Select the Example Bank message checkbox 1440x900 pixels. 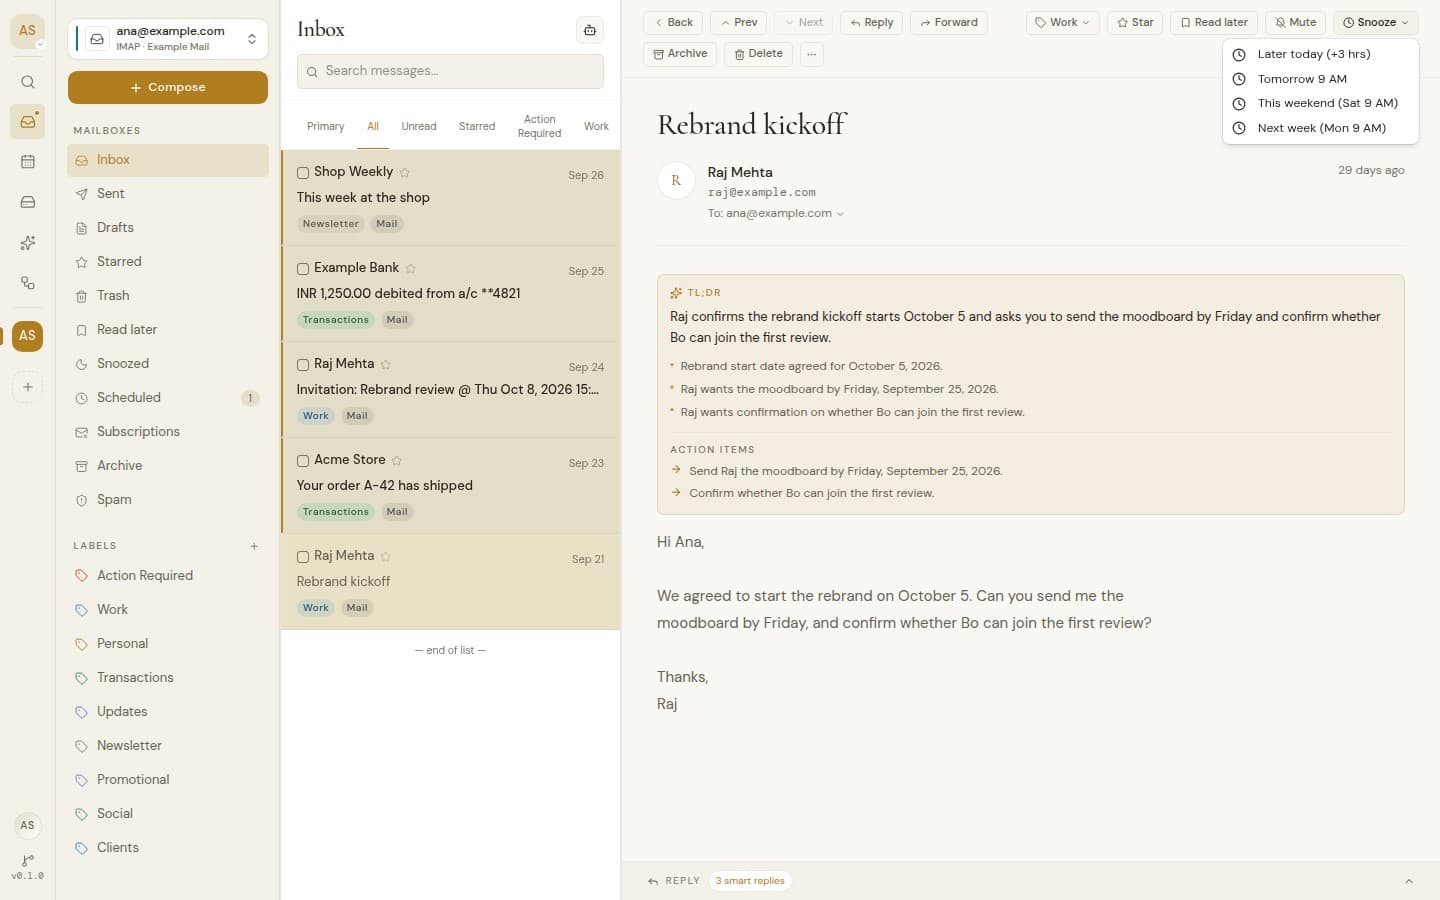coord(303,269)
